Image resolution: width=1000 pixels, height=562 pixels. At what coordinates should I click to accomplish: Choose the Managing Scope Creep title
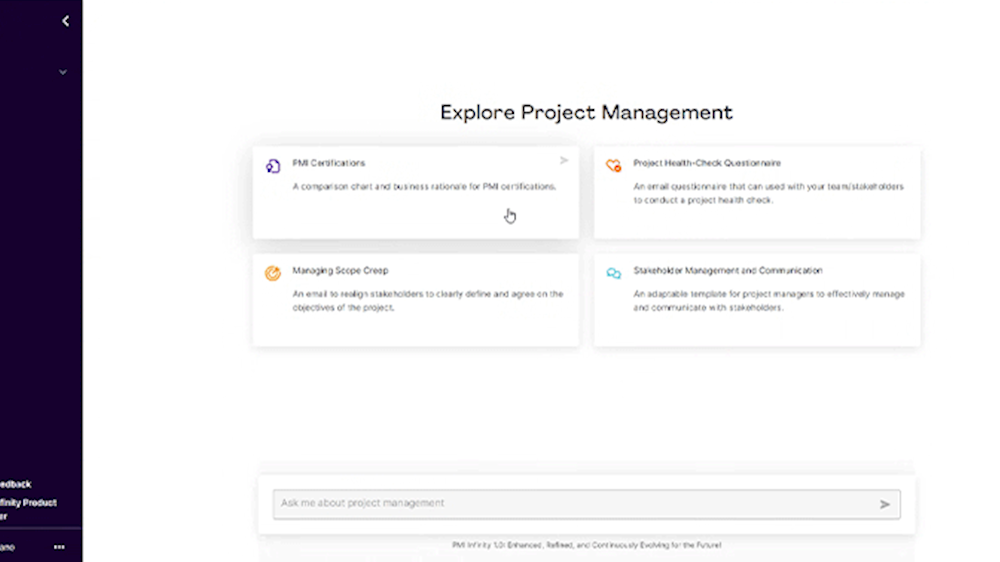tap(340, 270)
